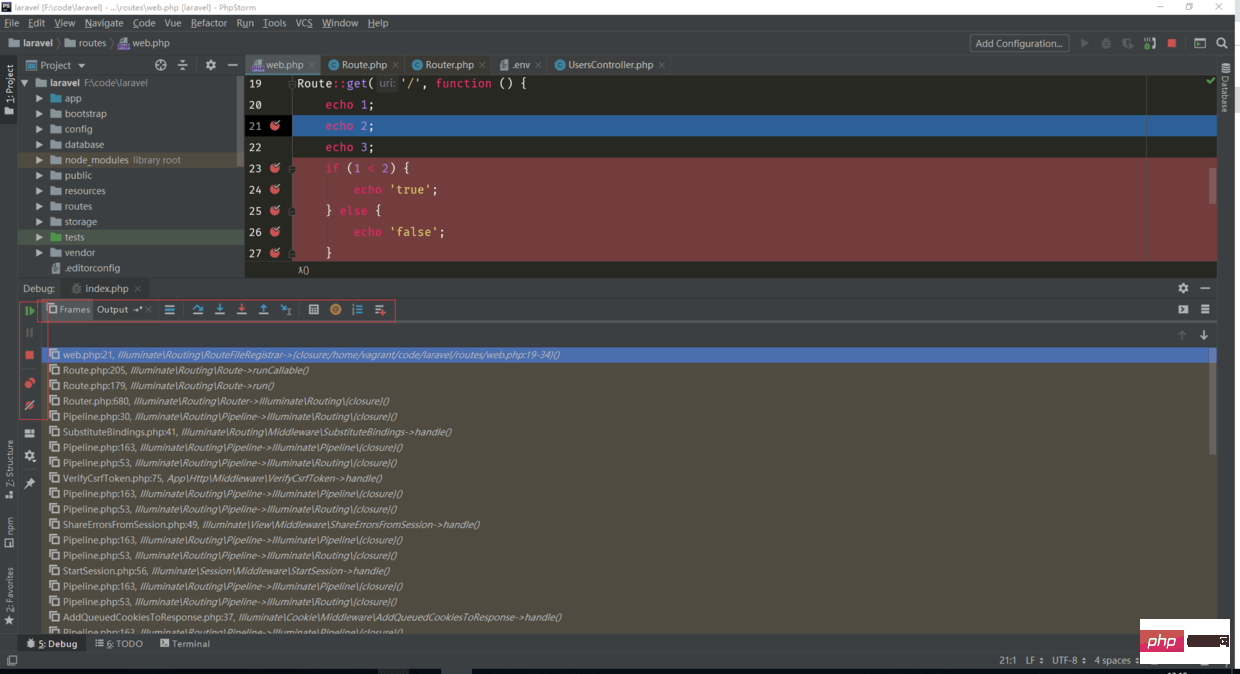The image size is (1240, 674).
Task: Select Route.php:205 runCallable frame
Action: tap(186, 370)
